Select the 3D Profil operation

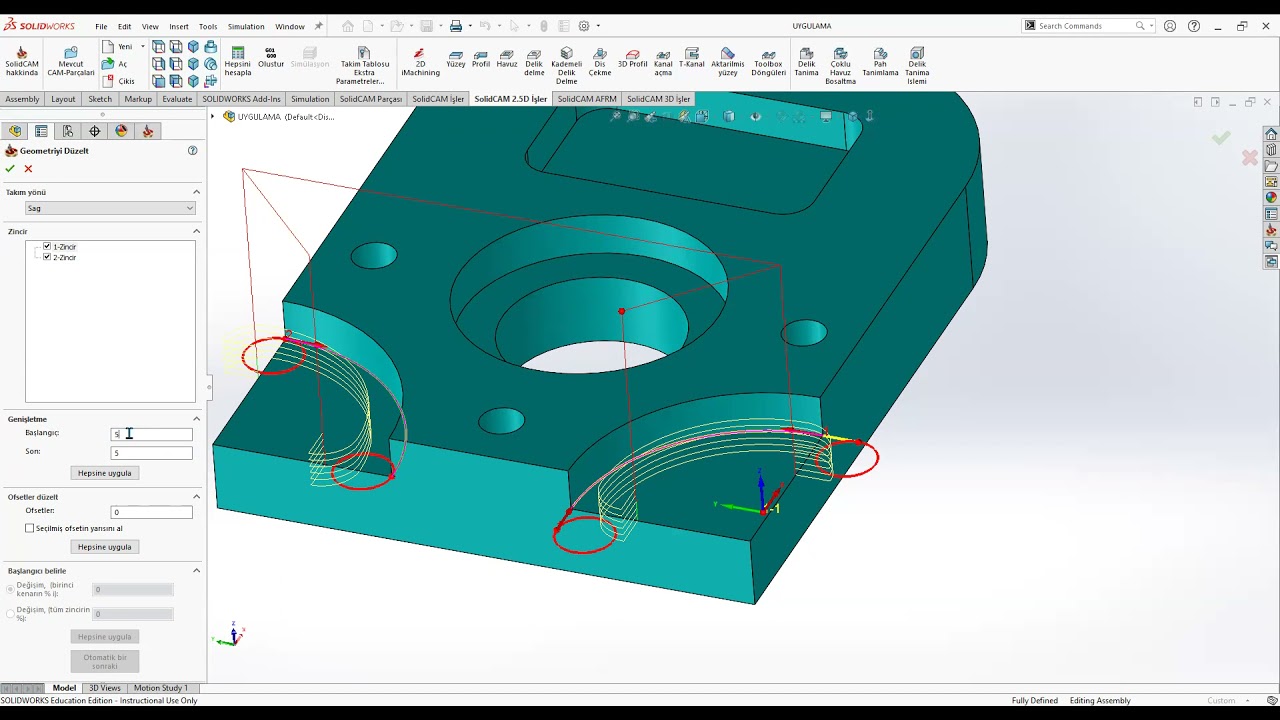tap(632, 59)
